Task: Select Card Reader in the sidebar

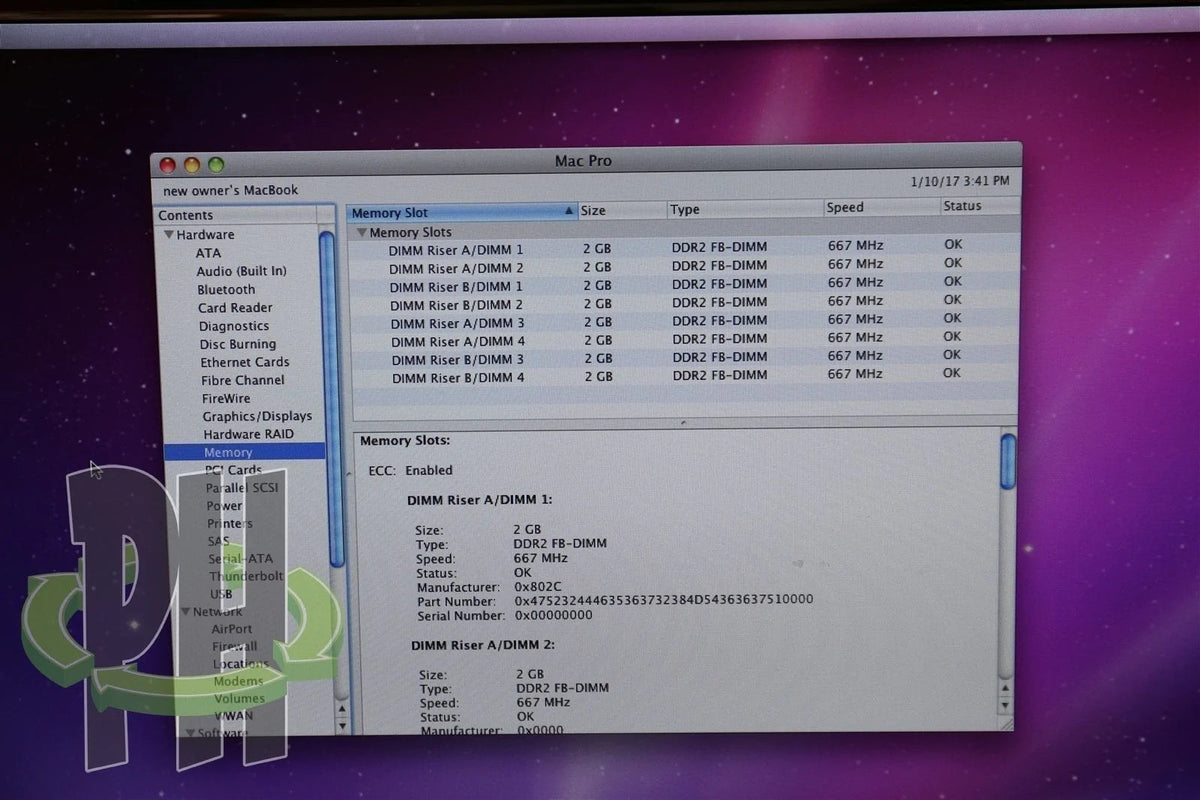Action: coord(235,308)
